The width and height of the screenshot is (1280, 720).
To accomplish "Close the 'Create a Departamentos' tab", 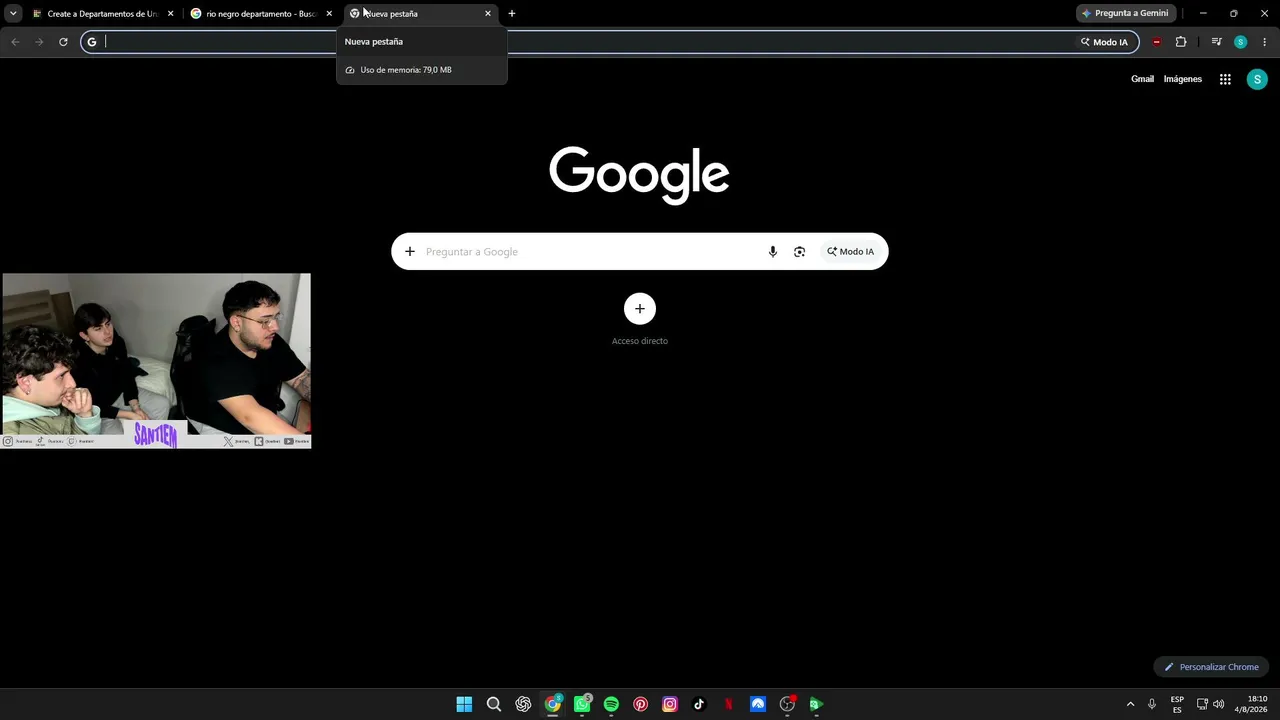I will (x=171, y=14).
